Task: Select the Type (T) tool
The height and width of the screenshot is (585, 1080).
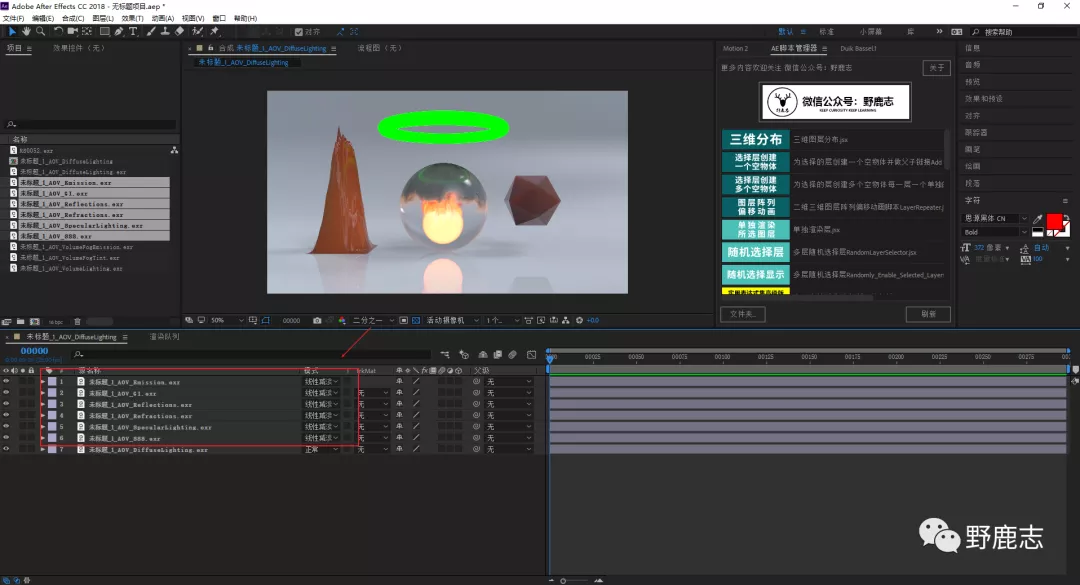Action: coord(133,32)
